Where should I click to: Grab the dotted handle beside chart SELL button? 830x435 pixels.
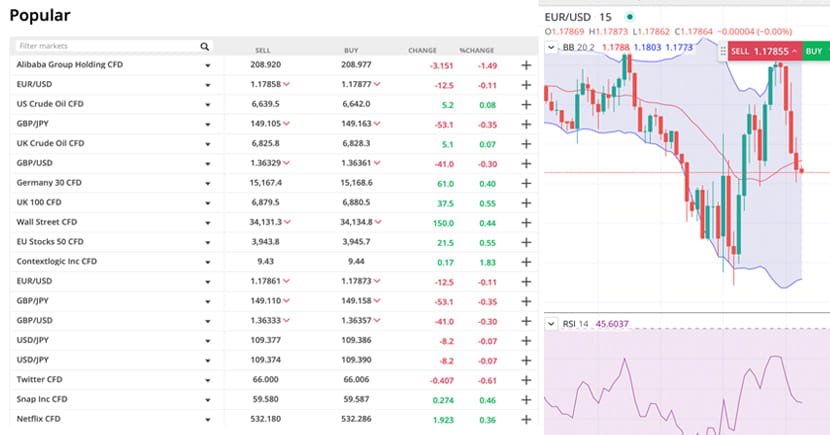point(723,51)
